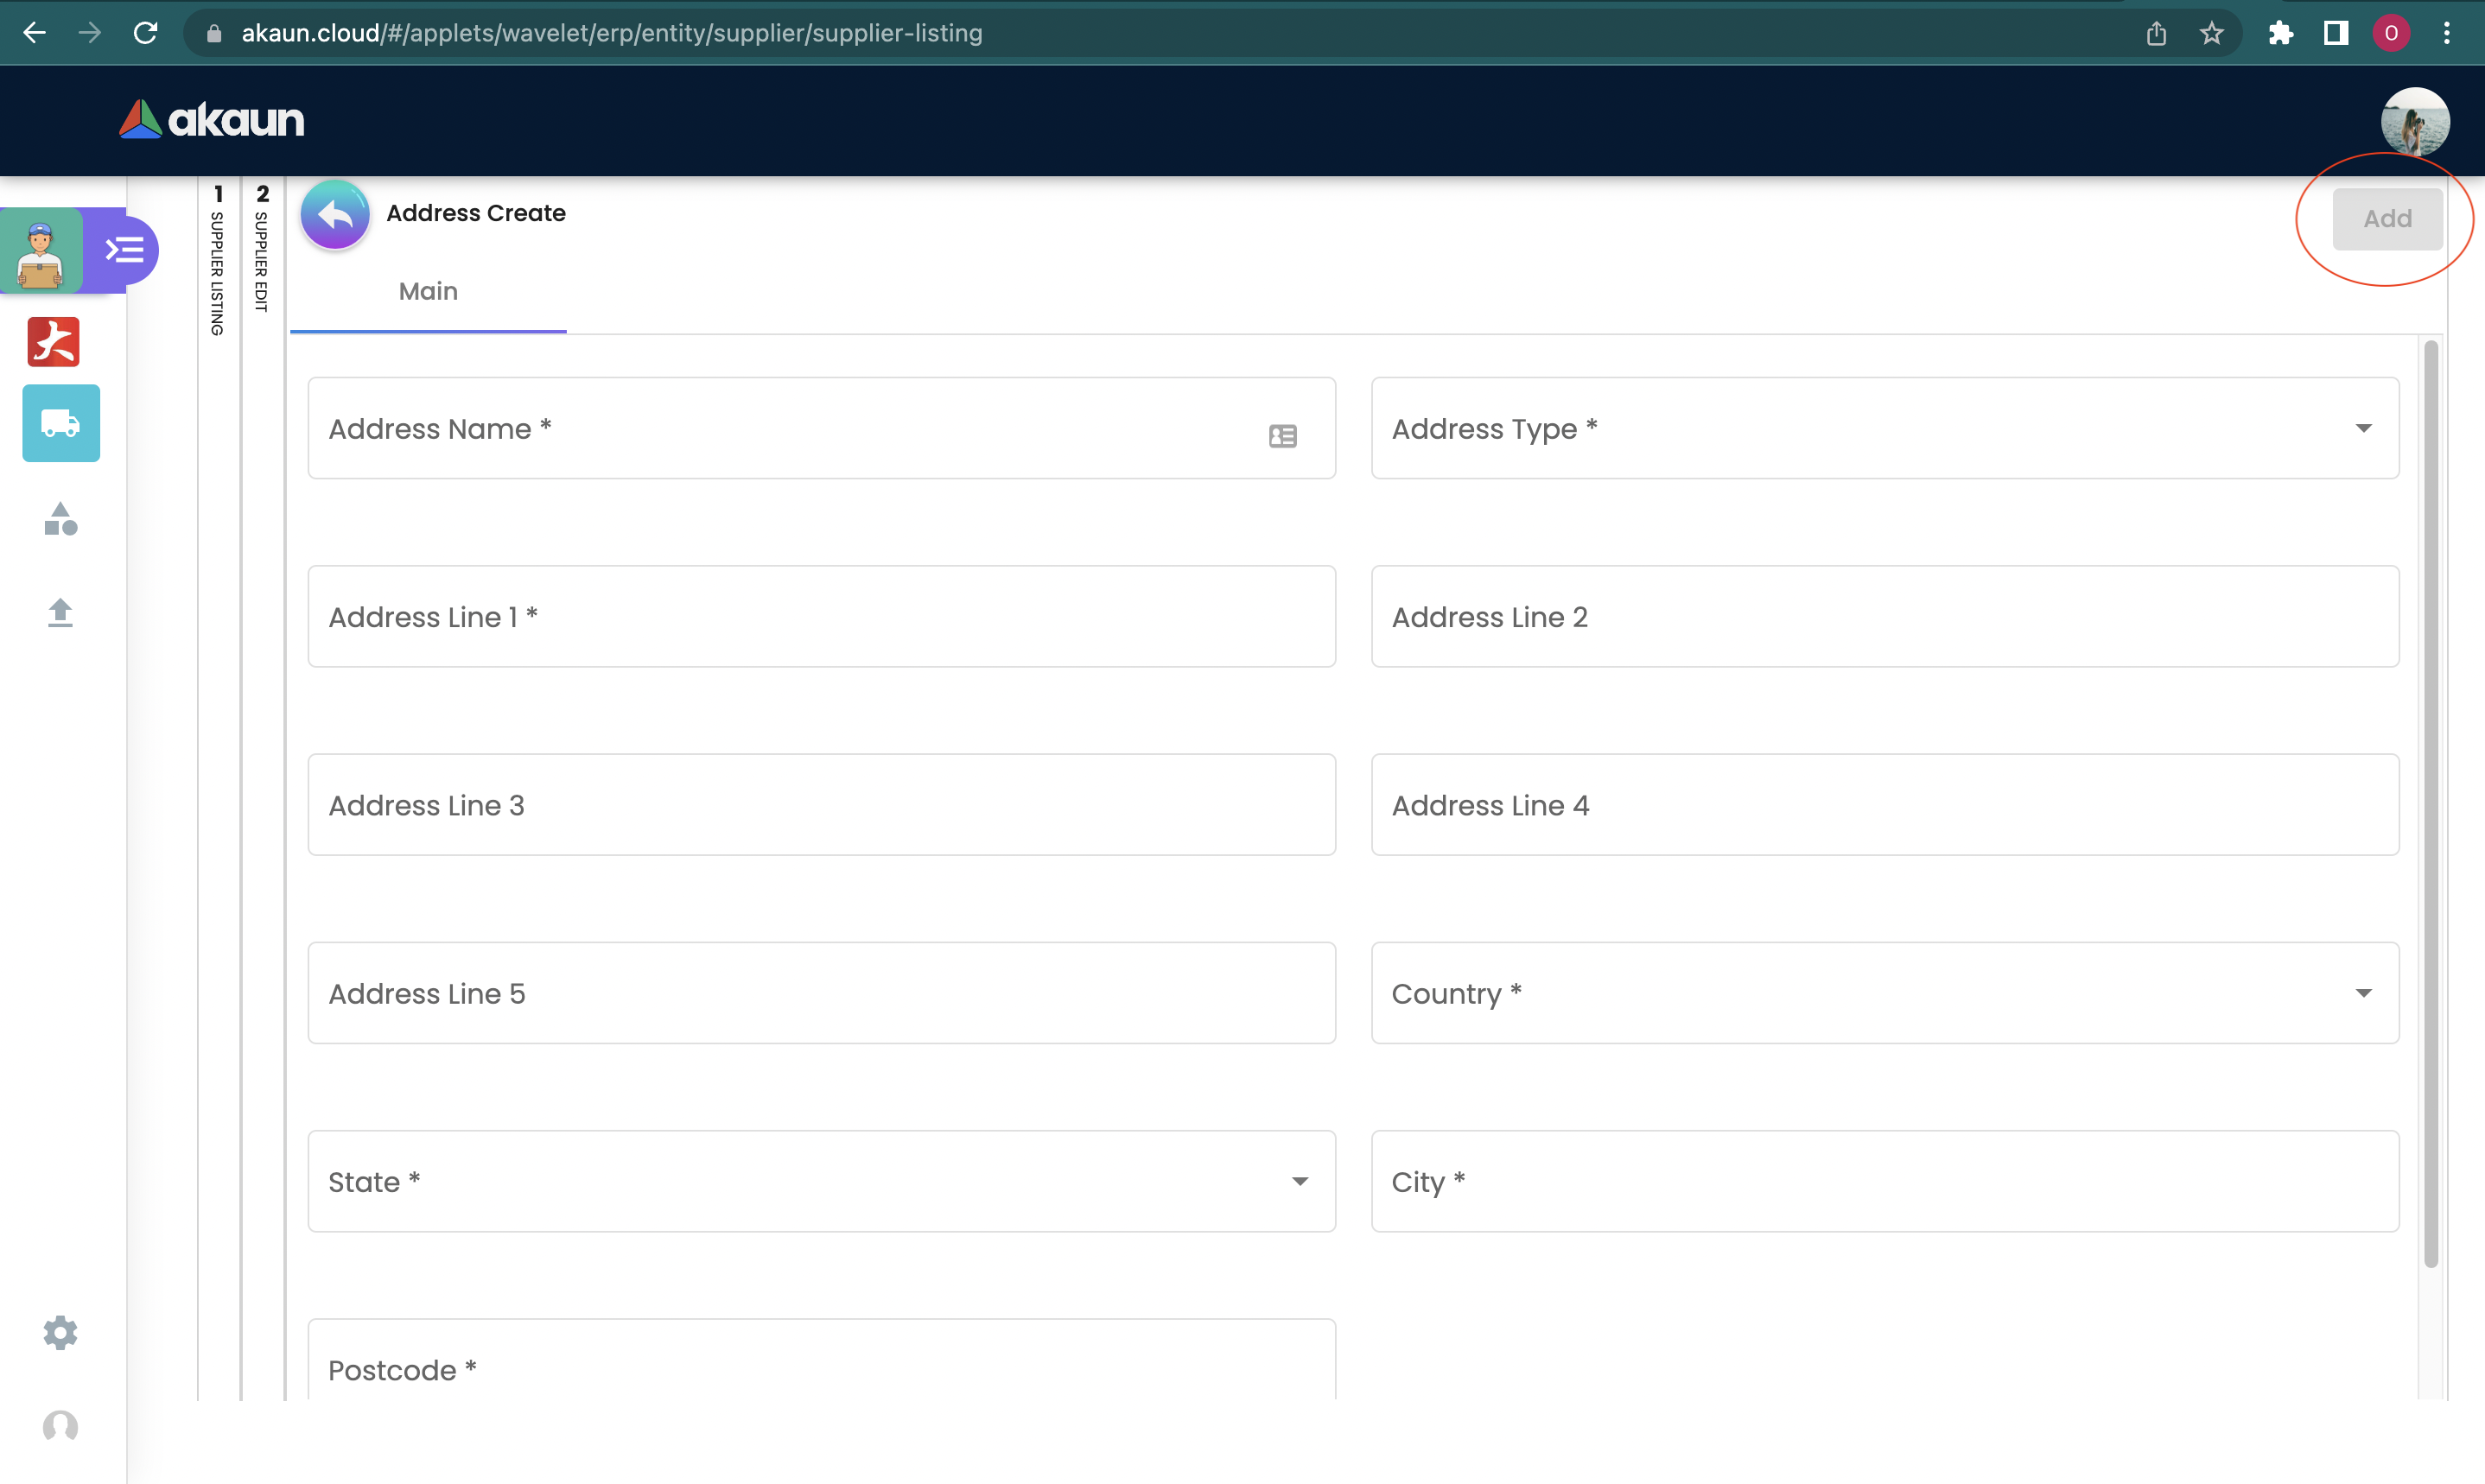Image resolution: width=2485 pixels, height=1484 pixels.
Task: Switch to the Main tab
Action: (x=428, y=291)
